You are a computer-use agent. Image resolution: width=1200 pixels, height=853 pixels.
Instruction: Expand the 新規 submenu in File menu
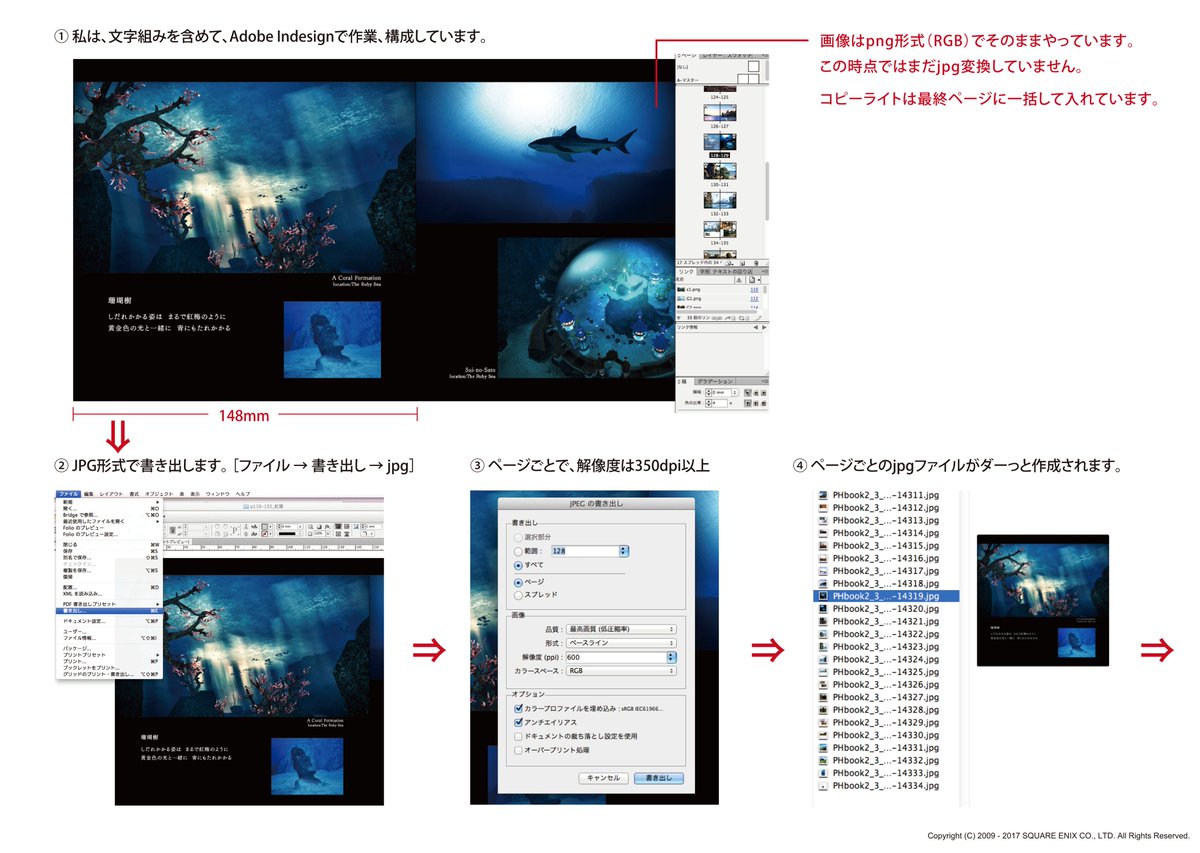158,502
